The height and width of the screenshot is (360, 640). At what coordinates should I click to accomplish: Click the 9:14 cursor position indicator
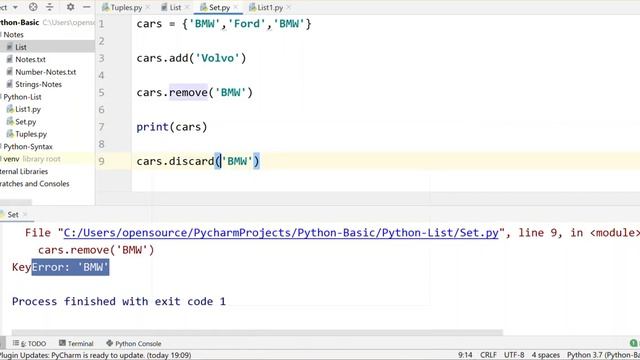coord(465,355)
